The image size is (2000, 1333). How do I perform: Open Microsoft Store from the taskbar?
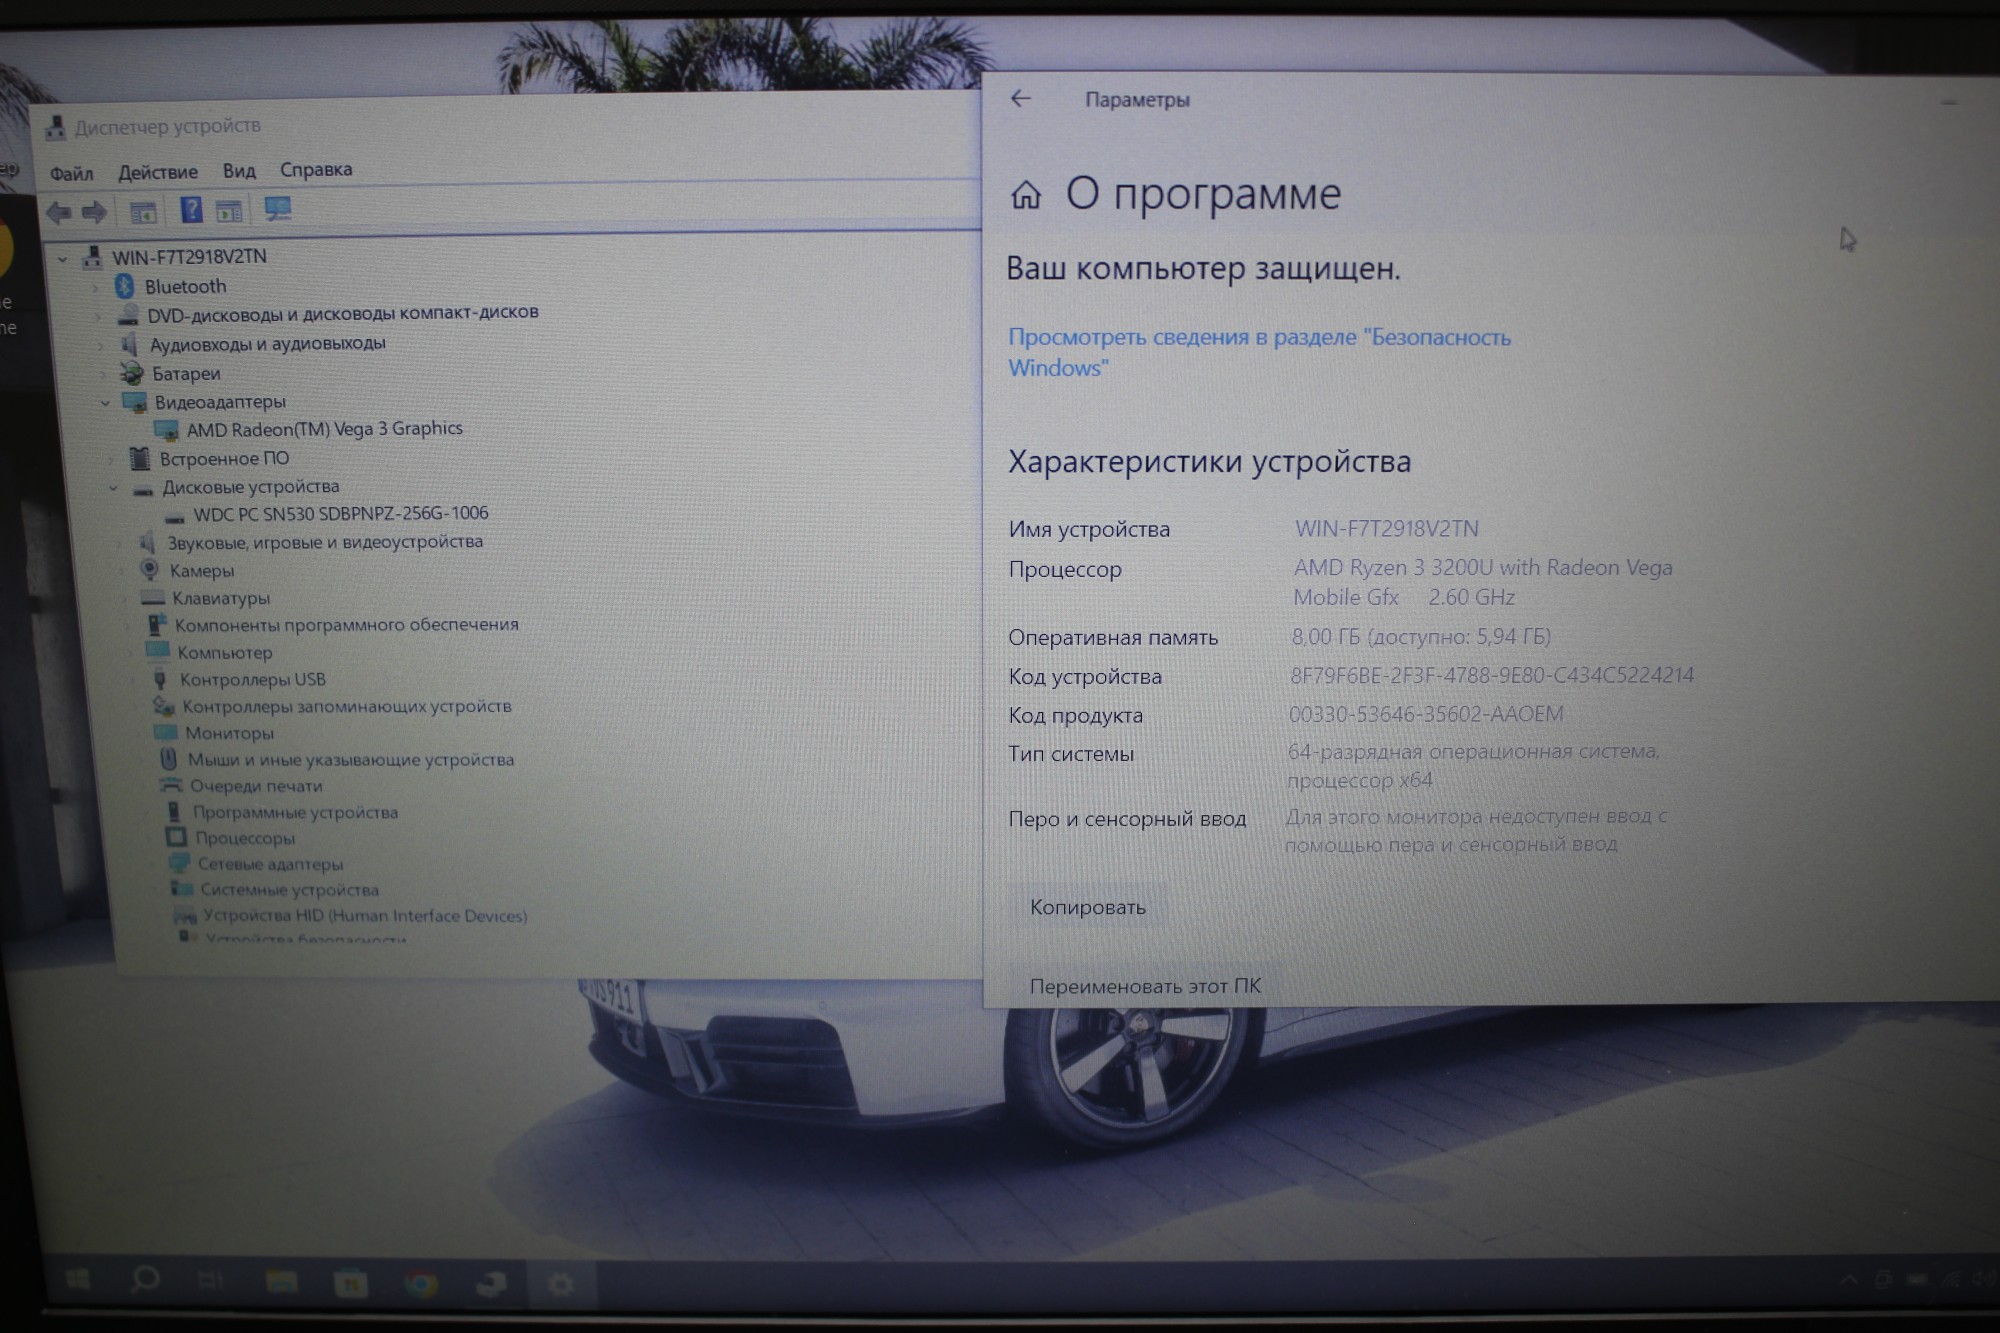[x=351, y=1283]
